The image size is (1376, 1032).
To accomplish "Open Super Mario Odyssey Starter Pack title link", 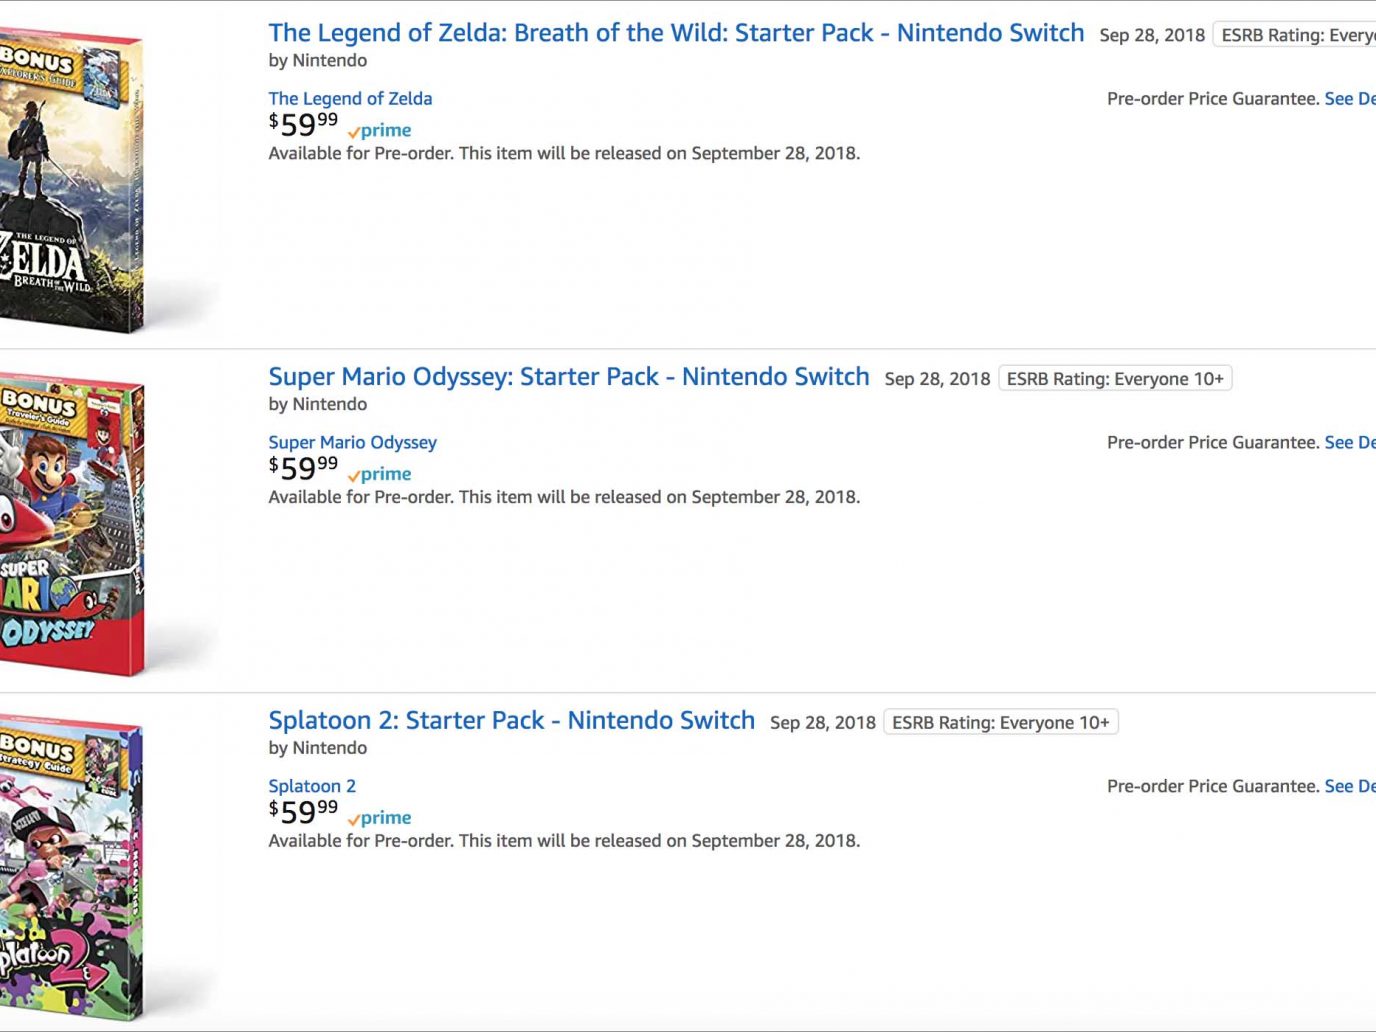I will click(x=569, y=377).
